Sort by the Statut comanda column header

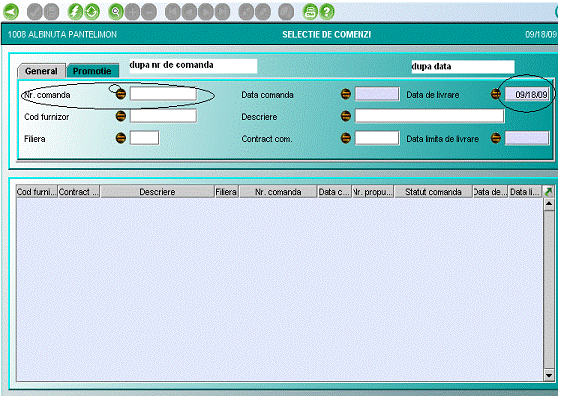pyautogui.click(x=433, y=192)
